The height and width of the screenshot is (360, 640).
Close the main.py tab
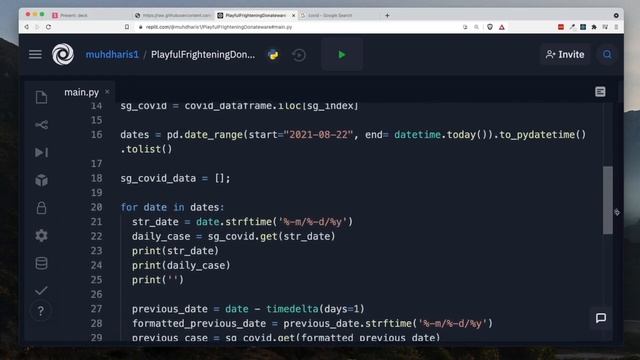tap(107, 92)
